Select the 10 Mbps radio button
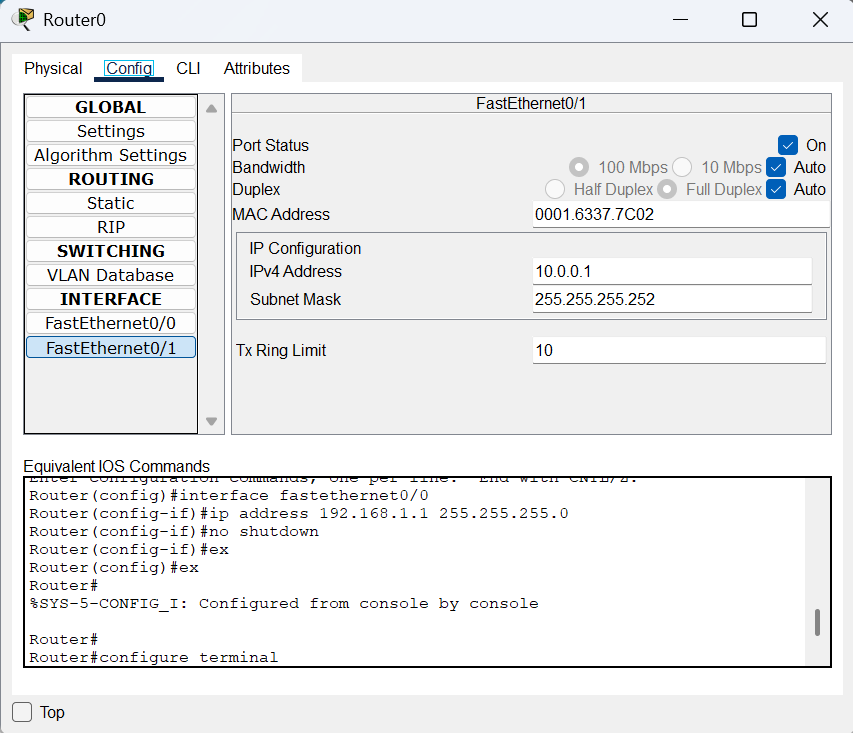 (682, 167)
